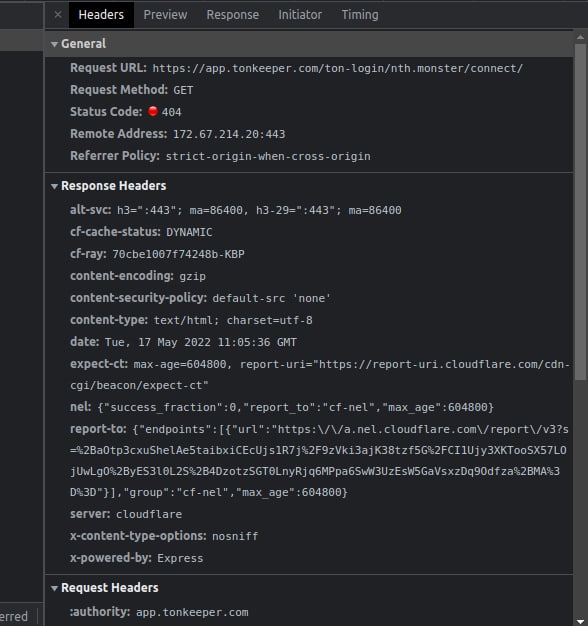
Task: Switch to the Preview tab
Action: pyautogui.click(x=165, y=15)
